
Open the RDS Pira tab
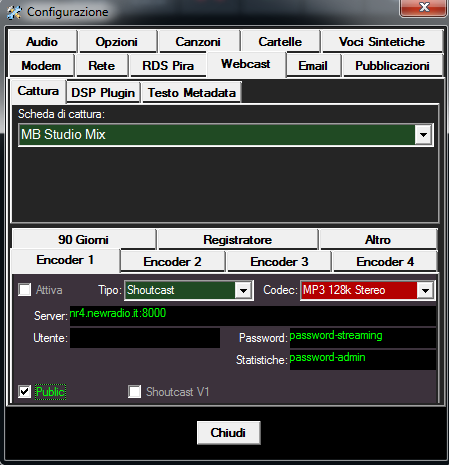click(168, 66)
